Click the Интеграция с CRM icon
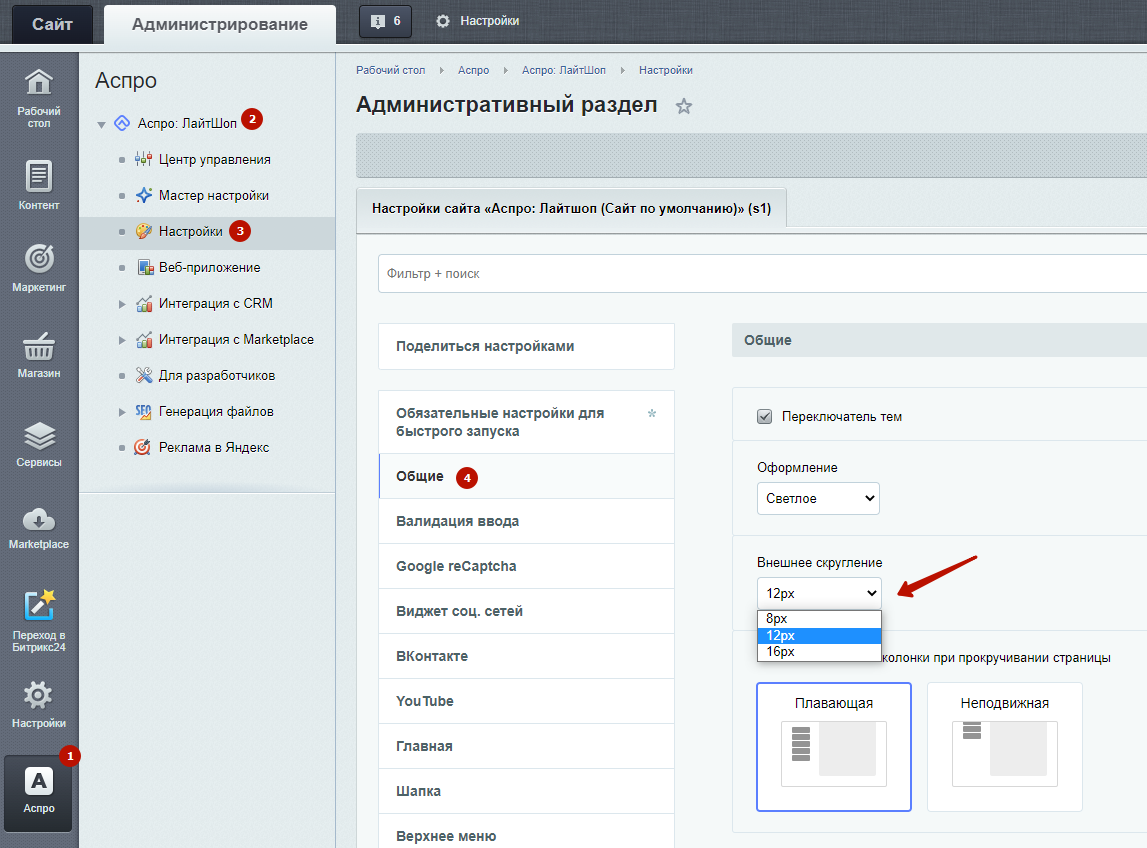This screenshot has width=1147, height=848. 144,303
